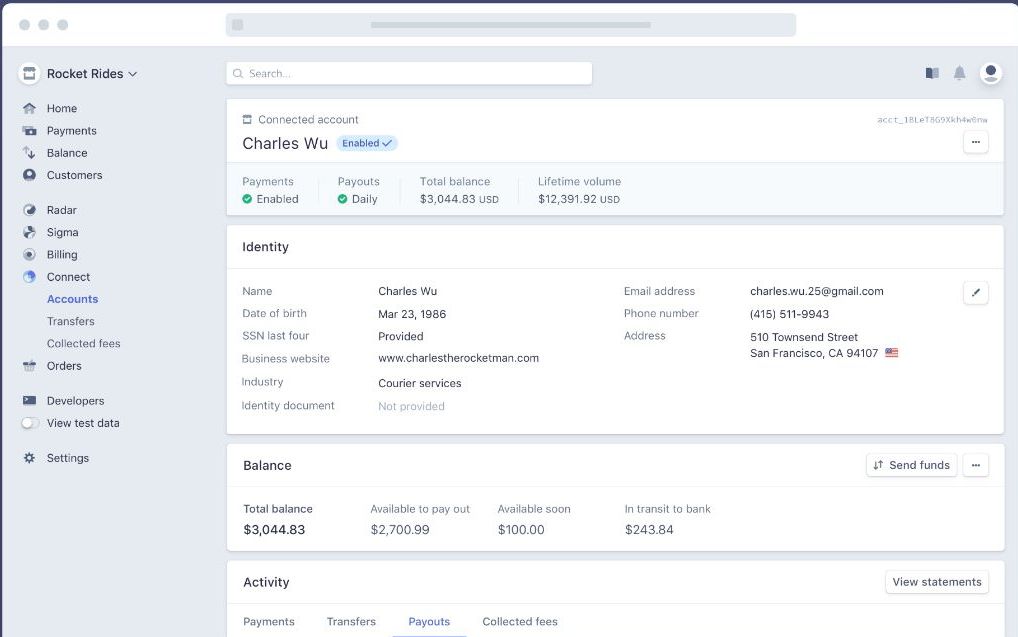Click the Search input field
Screen dimensions: 1018x637
point(409,73)
